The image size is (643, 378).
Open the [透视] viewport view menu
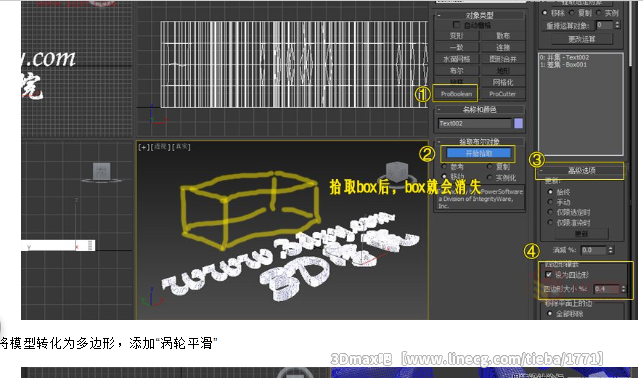point(160,147)
